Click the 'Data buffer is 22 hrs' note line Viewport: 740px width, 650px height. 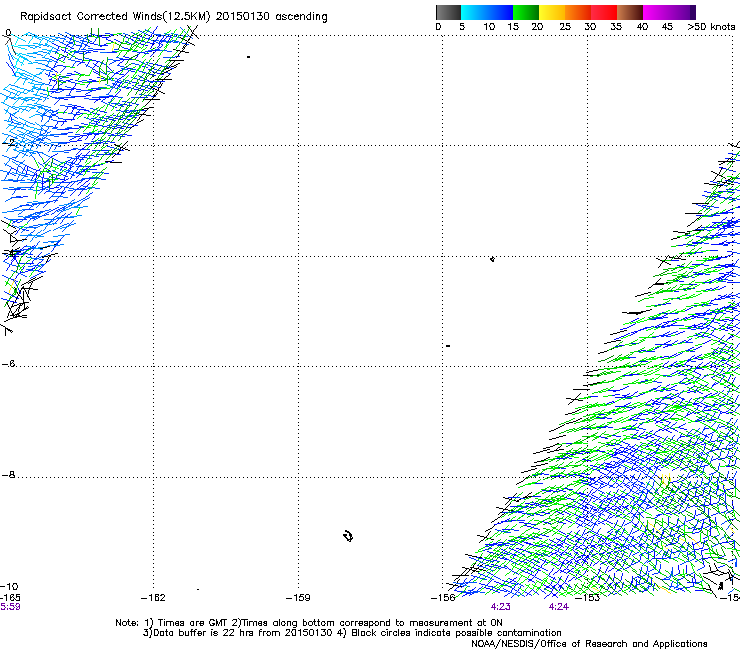352,633
